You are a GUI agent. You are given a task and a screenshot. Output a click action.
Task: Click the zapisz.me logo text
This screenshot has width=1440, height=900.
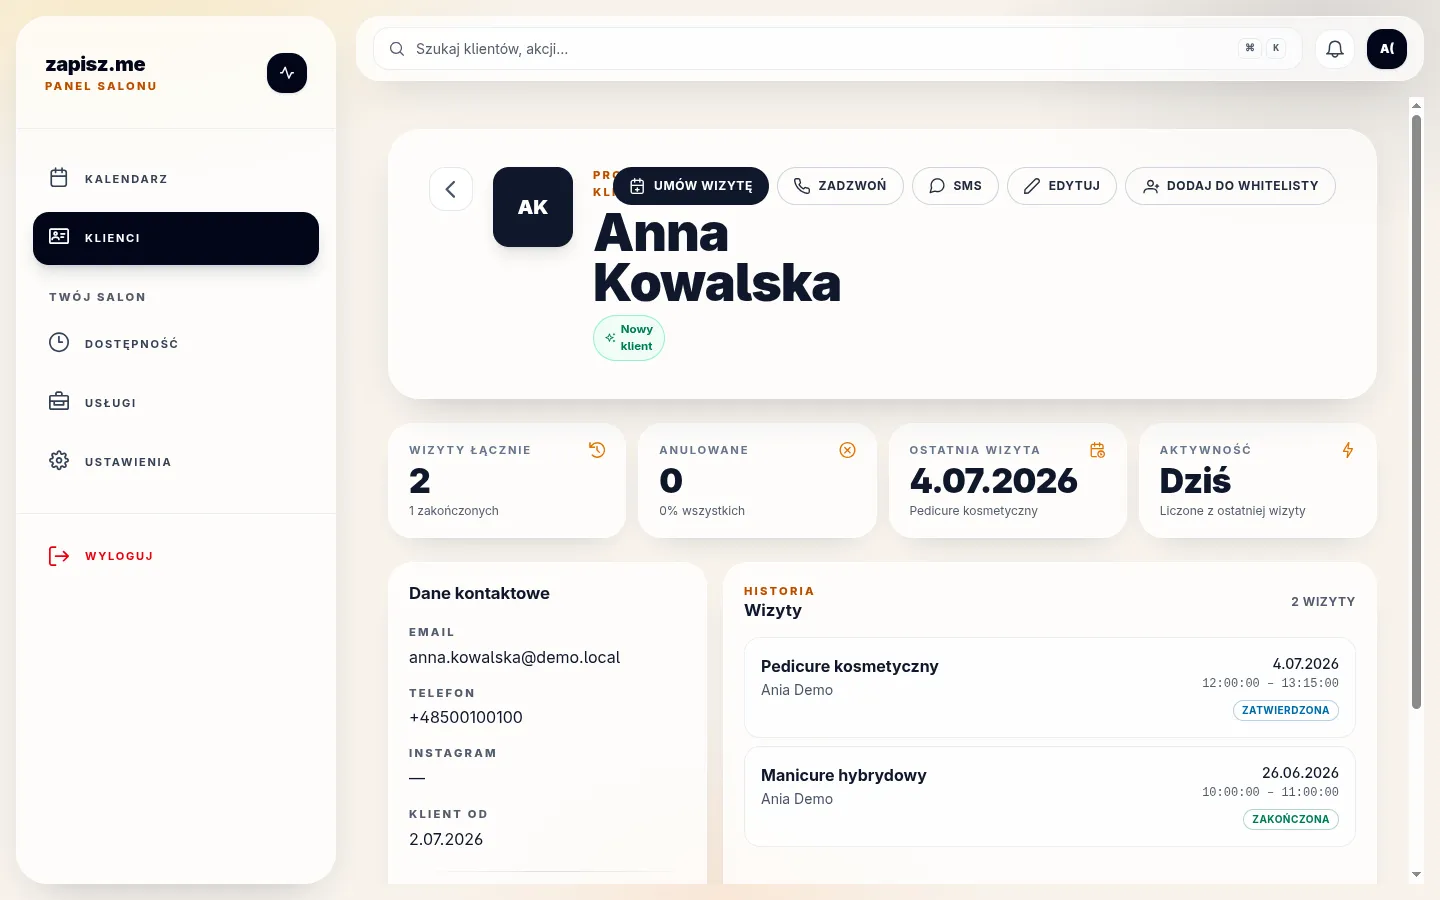tap(95, 64)
